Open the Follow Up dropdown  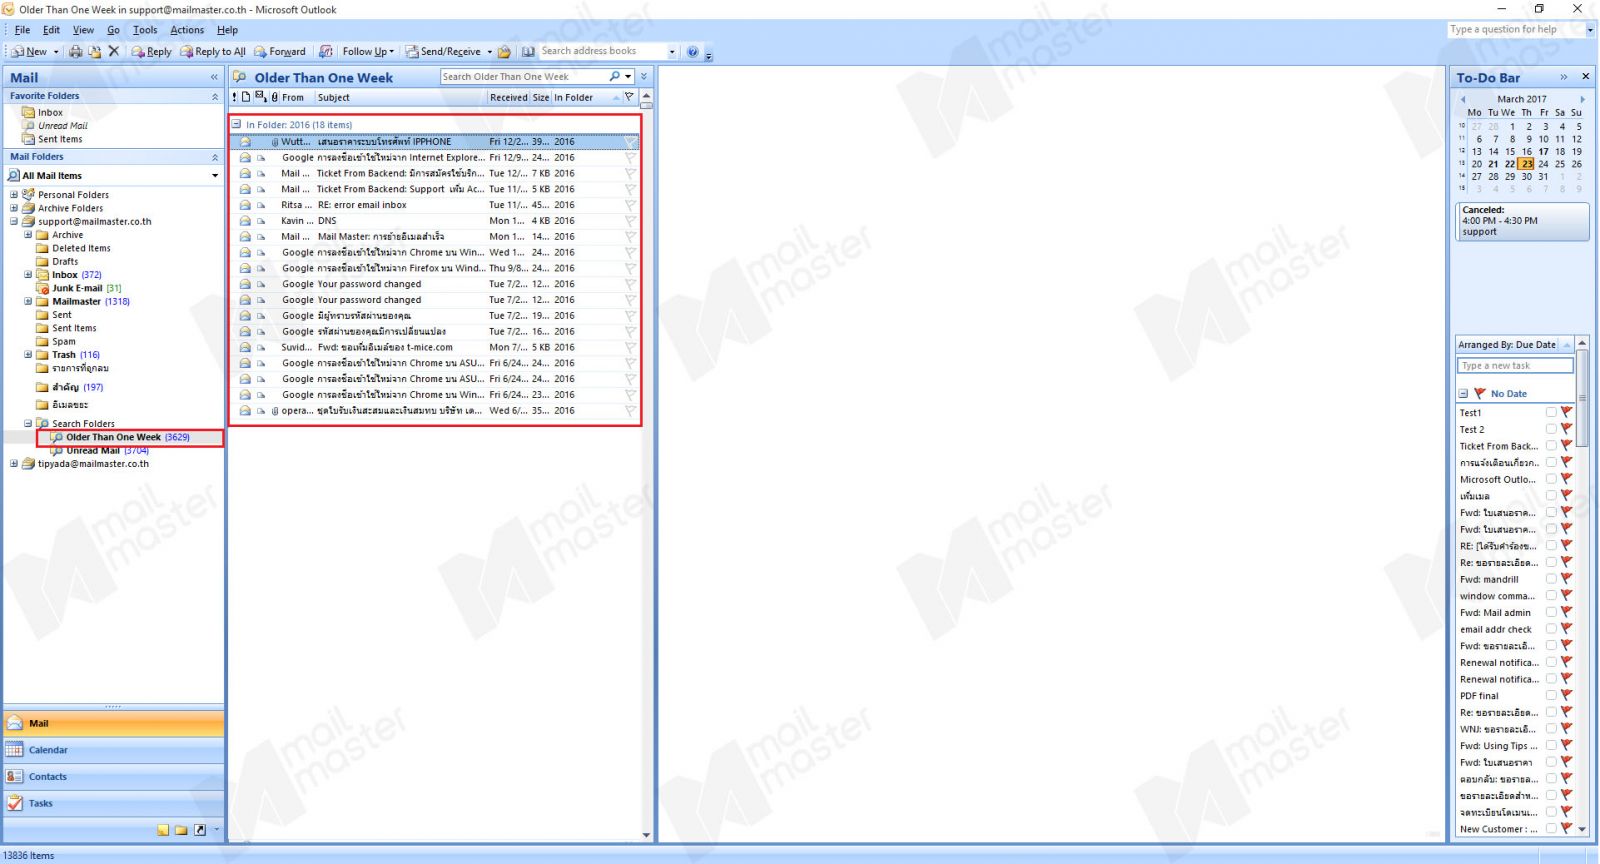pos(368,51)
